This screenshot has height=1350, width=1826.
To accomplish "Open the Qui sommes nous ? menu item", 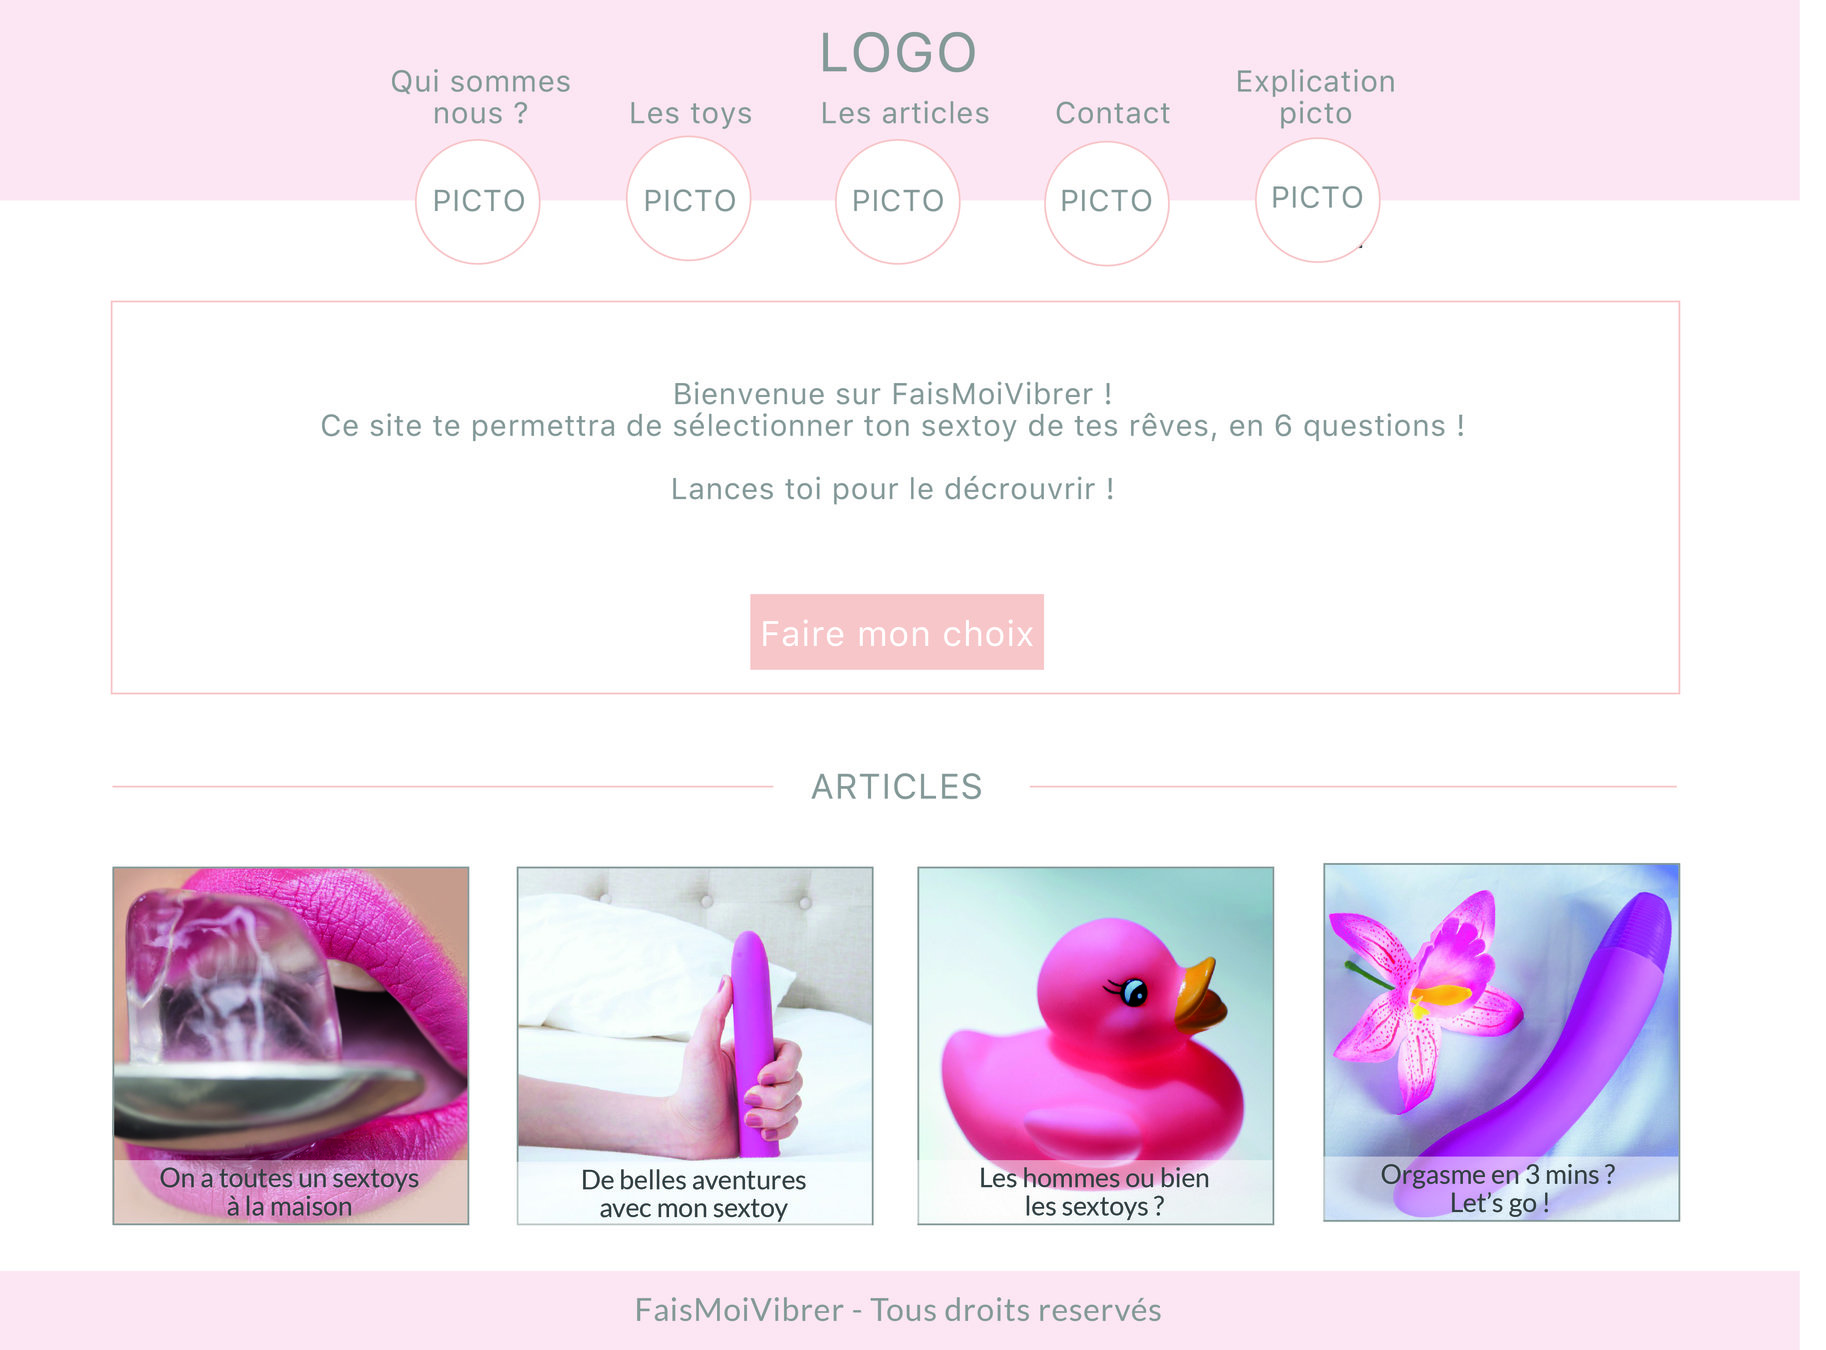I will click(x=480, y=97).
